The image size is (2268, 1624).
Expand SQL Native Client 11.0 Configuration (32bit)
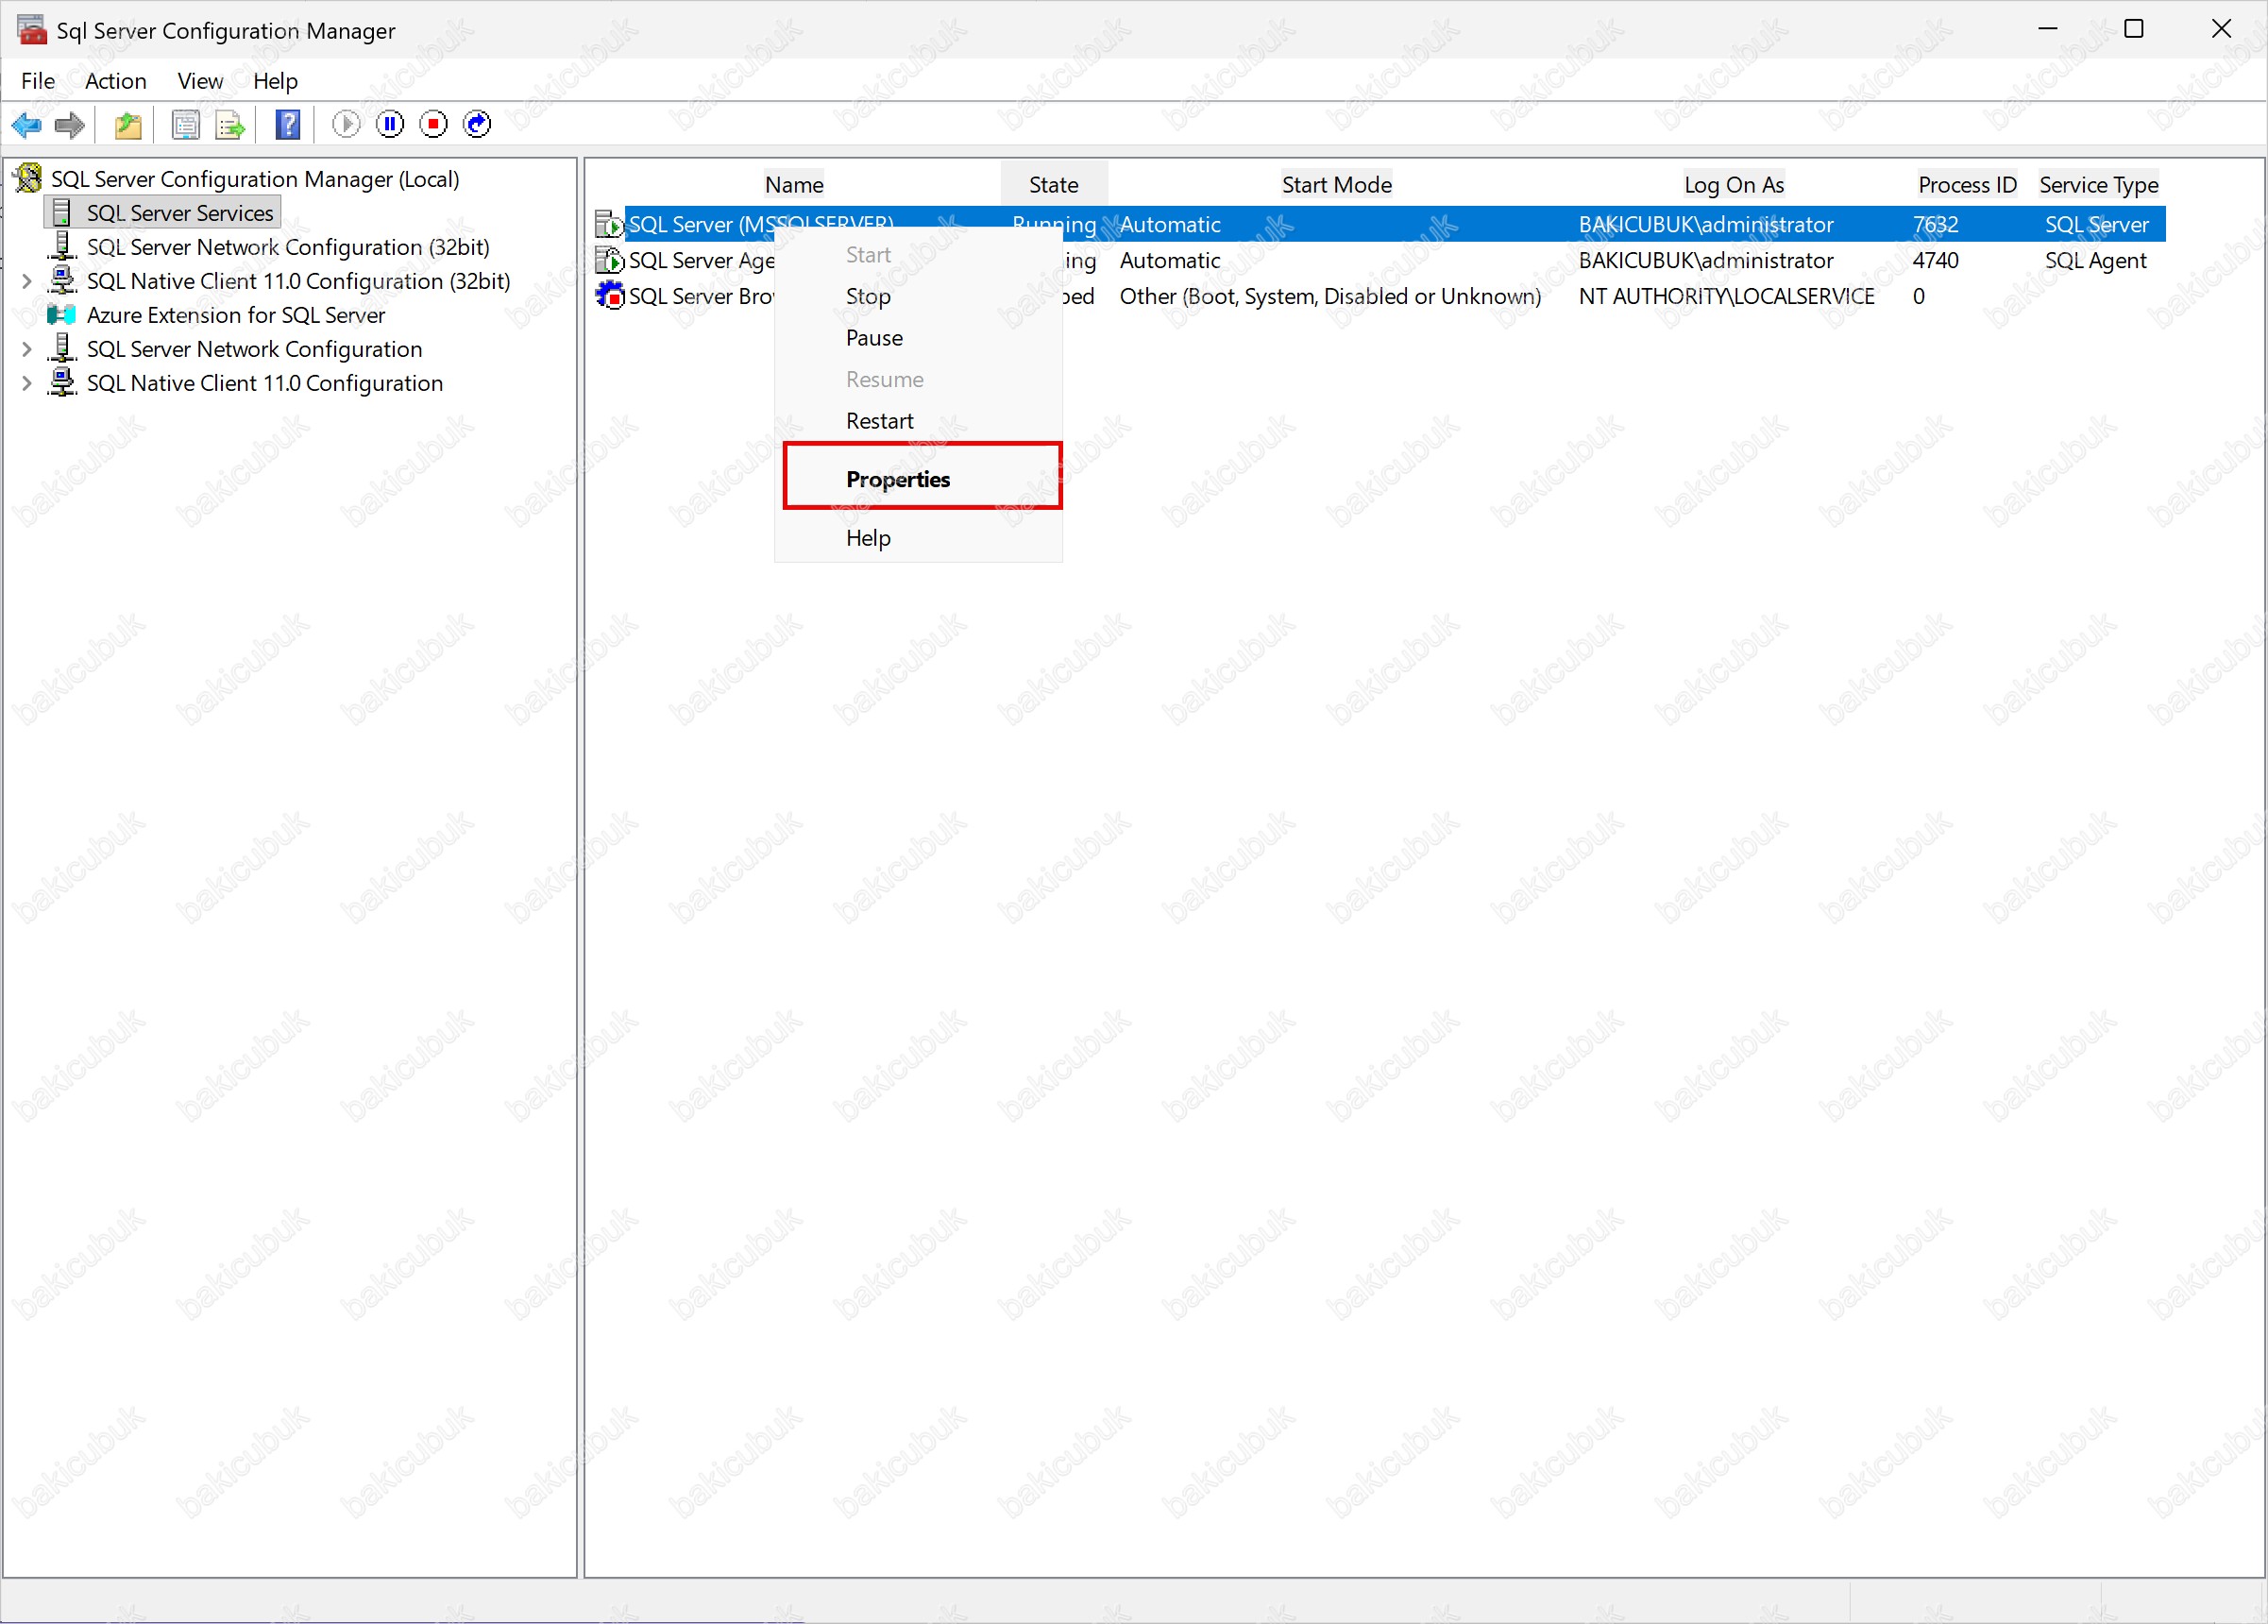[27, 282]
